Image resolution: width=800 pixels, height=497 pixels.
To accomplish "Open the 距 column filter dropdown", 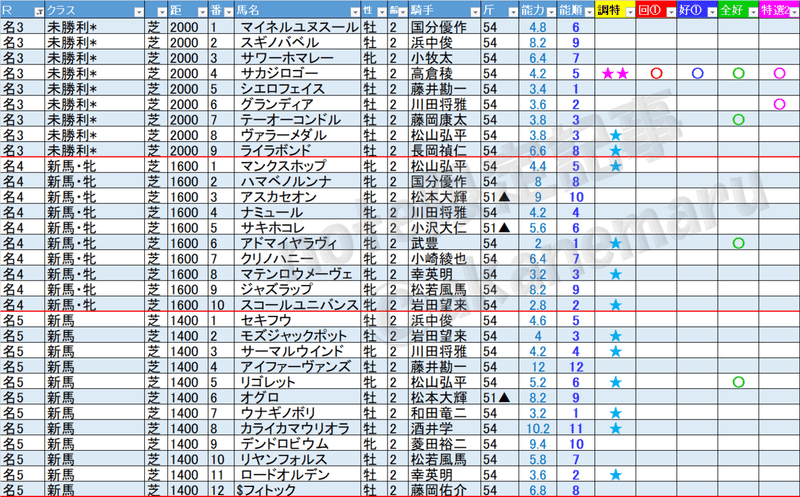I will 202,12.
